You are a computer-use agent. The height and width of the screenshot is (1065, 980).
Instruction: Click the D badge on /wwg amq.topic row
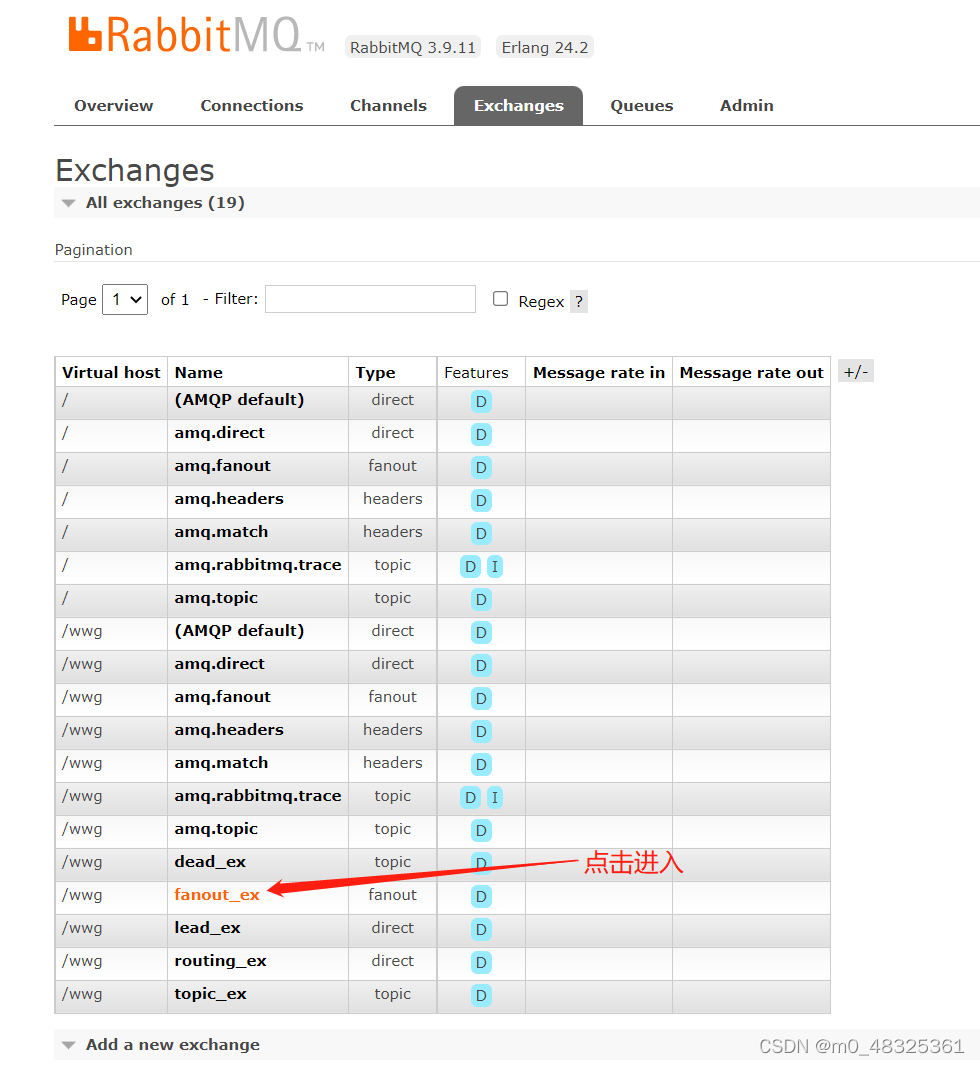pyautogui.click(x=481, y=831)
